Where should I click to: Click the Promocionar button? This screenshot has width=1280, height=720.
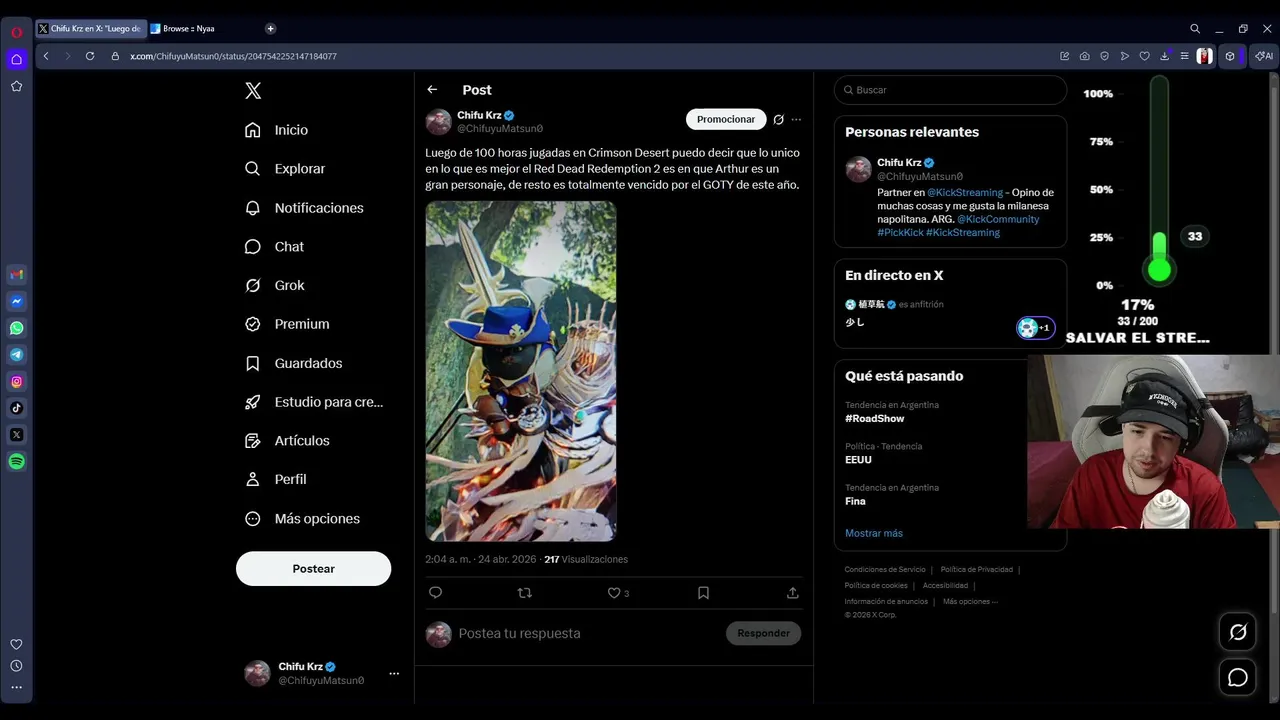coord(726,119)
